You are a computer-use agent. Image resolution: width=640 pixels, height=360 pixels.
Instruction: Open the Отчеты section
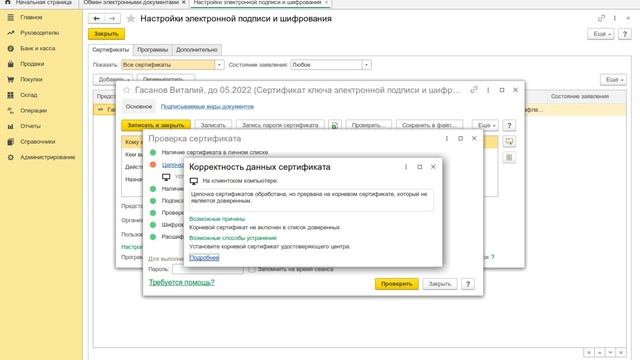[30, 126]
